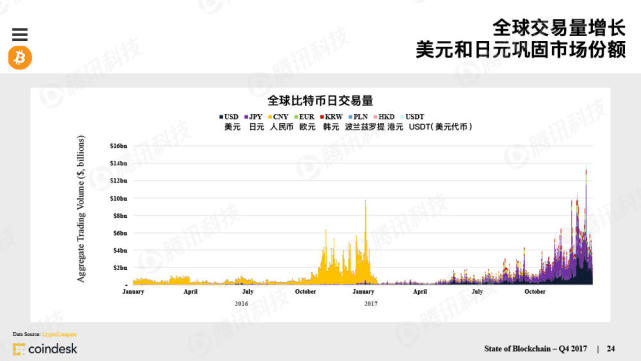This screenshot has height=361, width=641.
Task: Click the KRW legend entry
Action: (331, 117)
